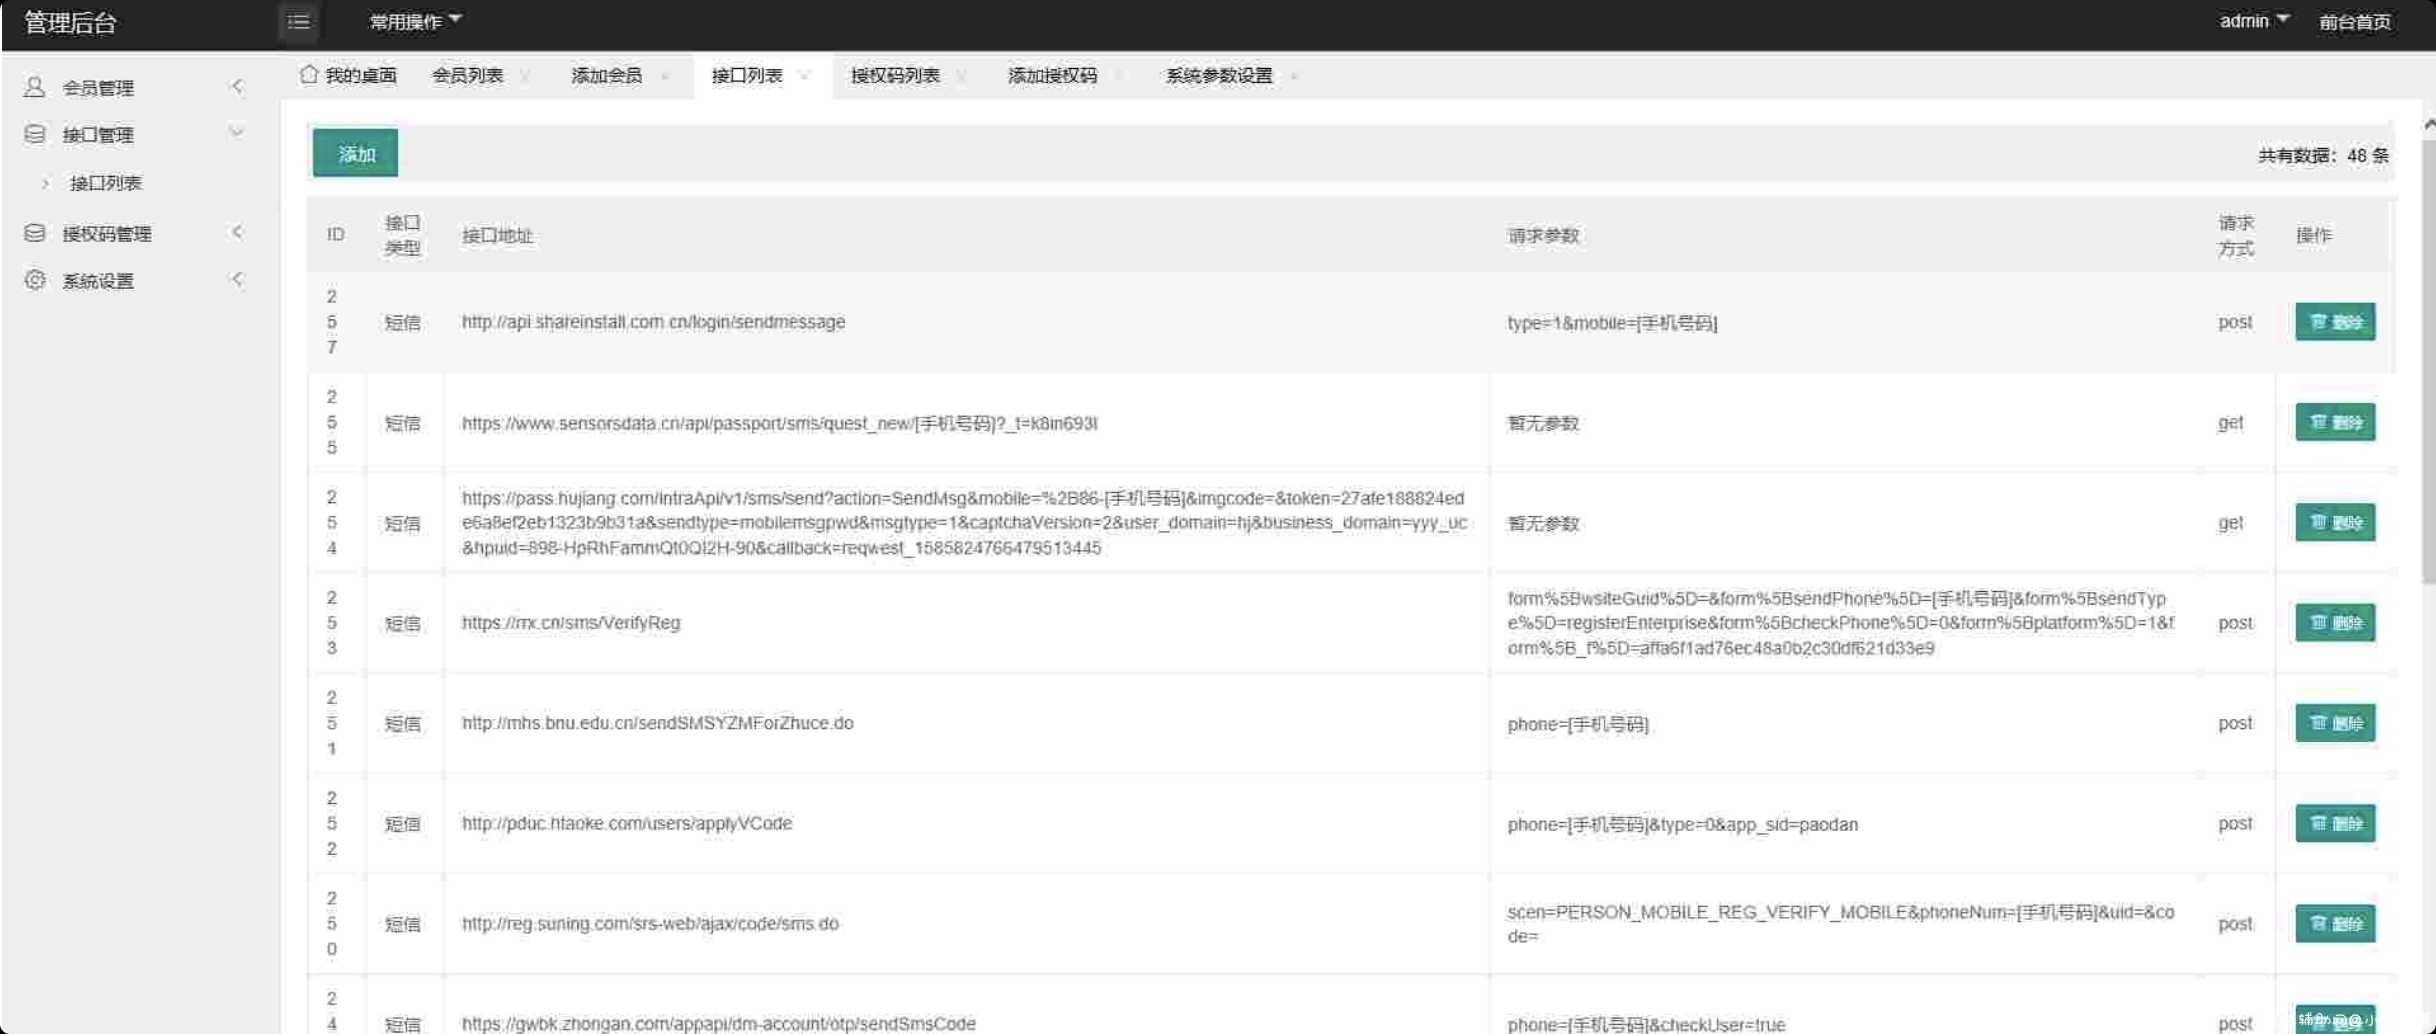The image size is (2436, 1034).
Task: Click the sensorsdata.cn quest_new URL cell
Action: (x=779, y=423)
